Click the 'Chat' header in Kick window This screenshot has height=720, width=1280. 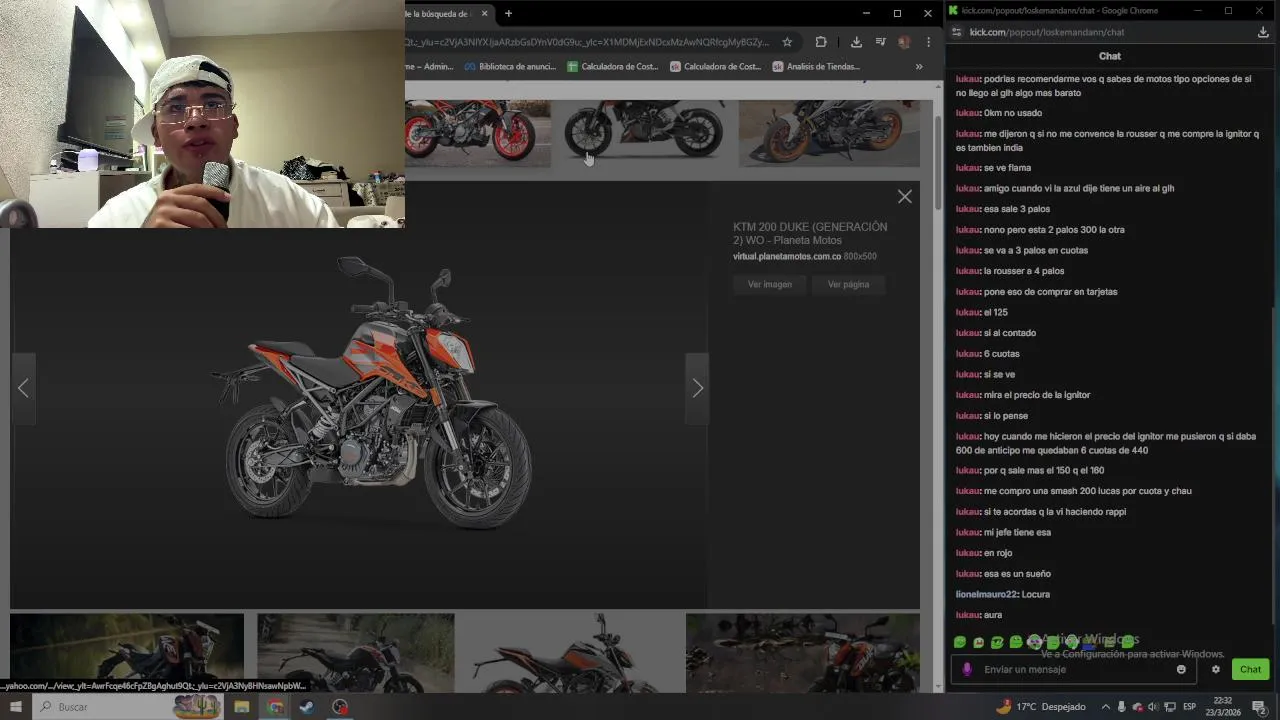(x=1110, y=56)
